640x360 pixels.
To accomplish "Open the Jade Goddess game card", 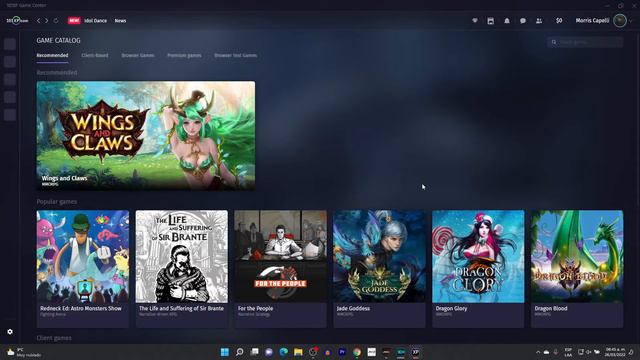I will (x=379, y=269).
